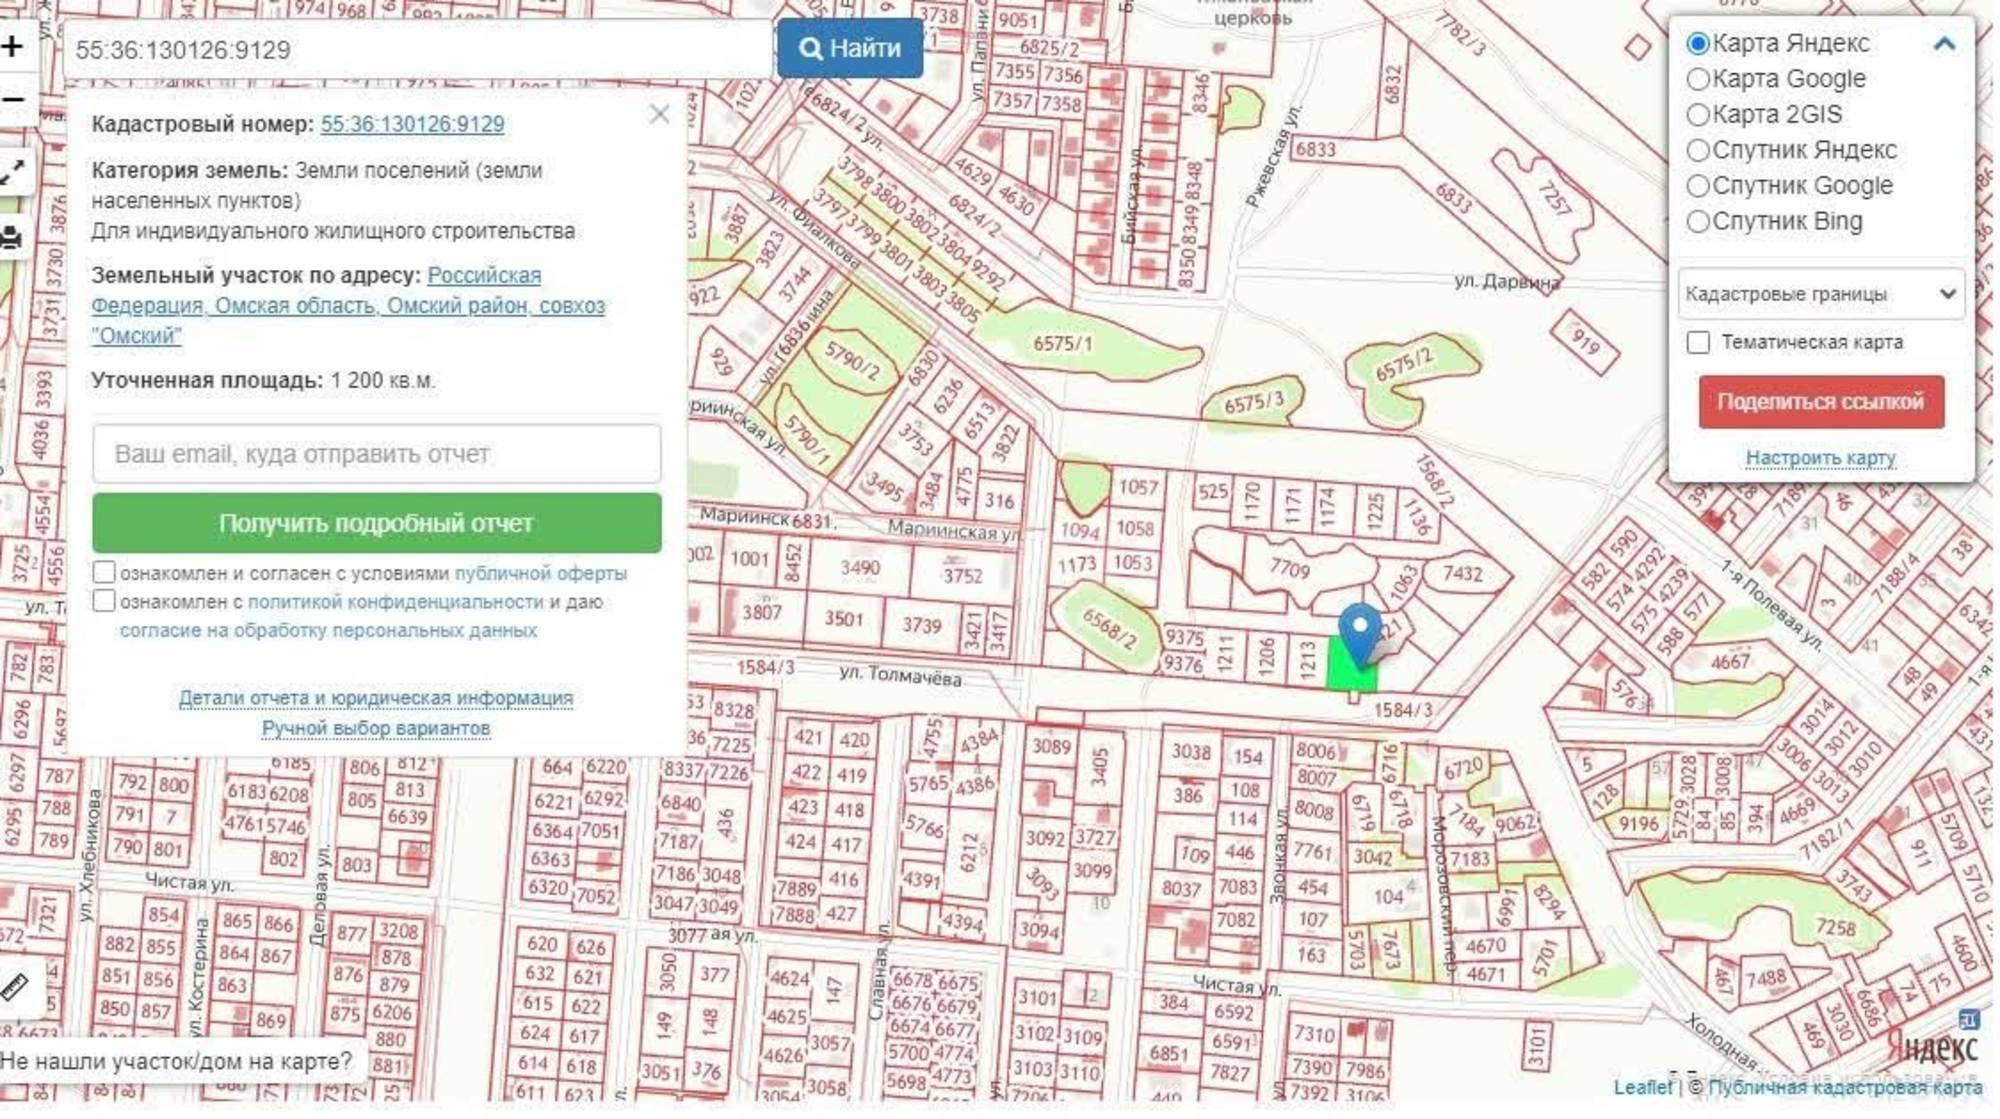
Task: Click Получить подробный отчет button
Action: [377, 524]
